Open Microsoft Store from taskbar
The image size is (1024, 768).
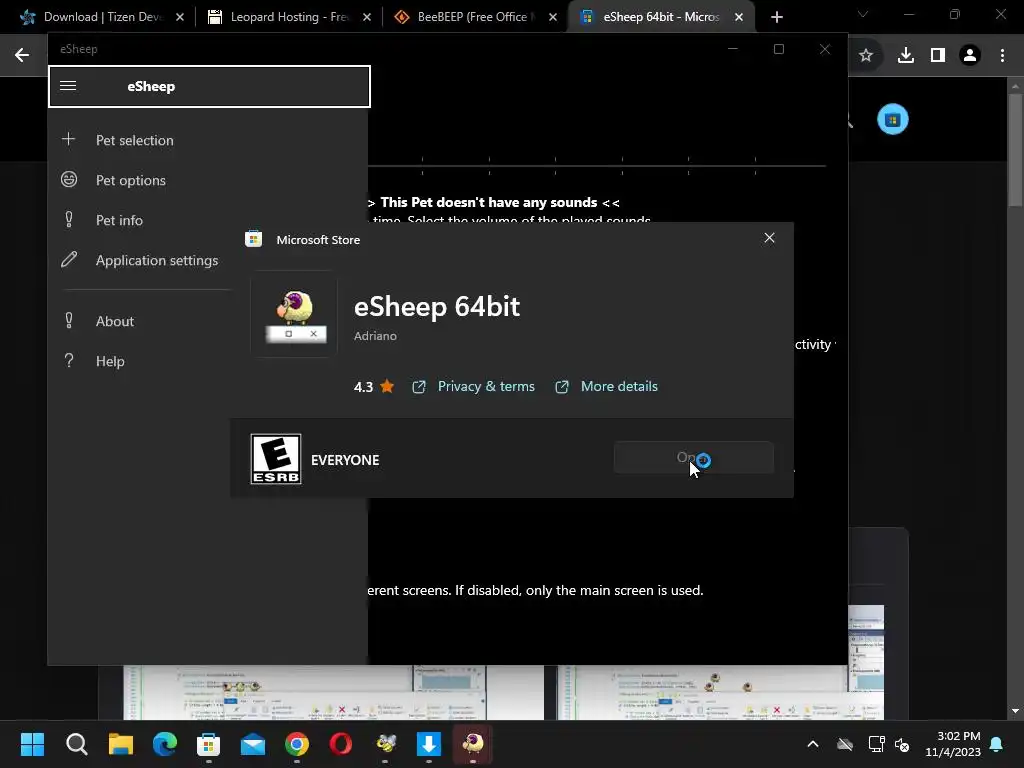click(x=208, y=744)
